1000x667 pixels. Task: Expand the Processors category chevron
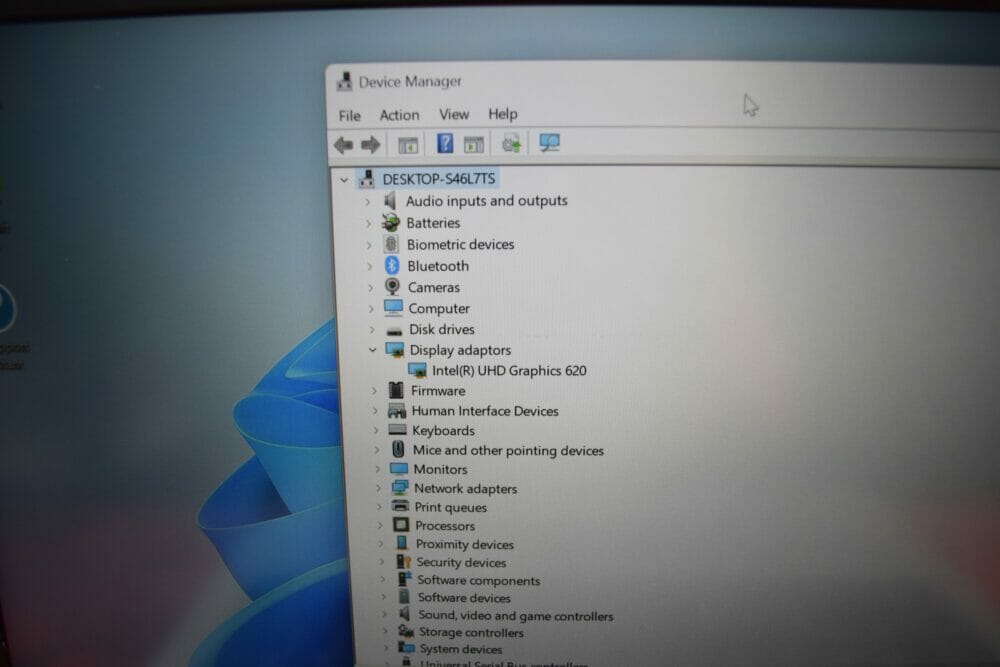380,525
